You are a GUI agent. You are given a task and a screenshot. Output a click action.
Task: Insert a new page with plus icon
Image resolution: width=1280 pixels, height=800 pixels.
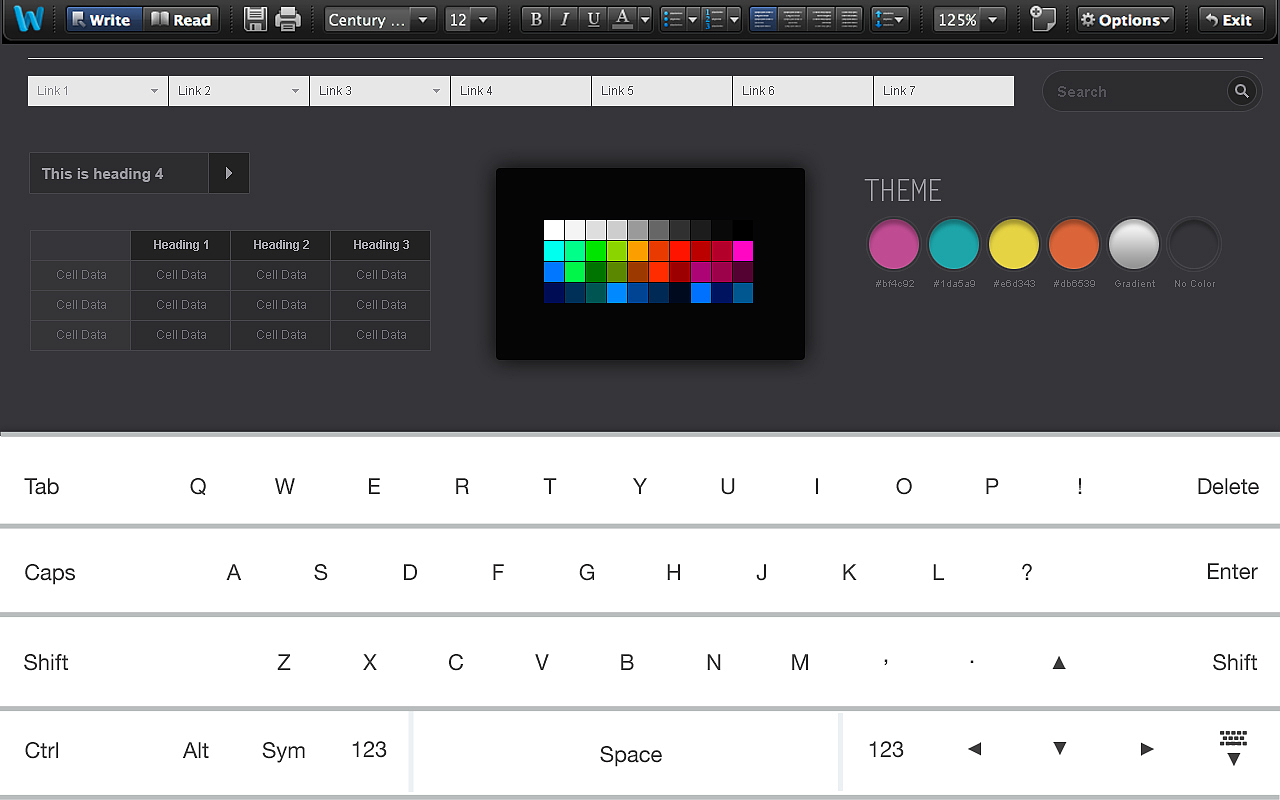point(1043,19)
